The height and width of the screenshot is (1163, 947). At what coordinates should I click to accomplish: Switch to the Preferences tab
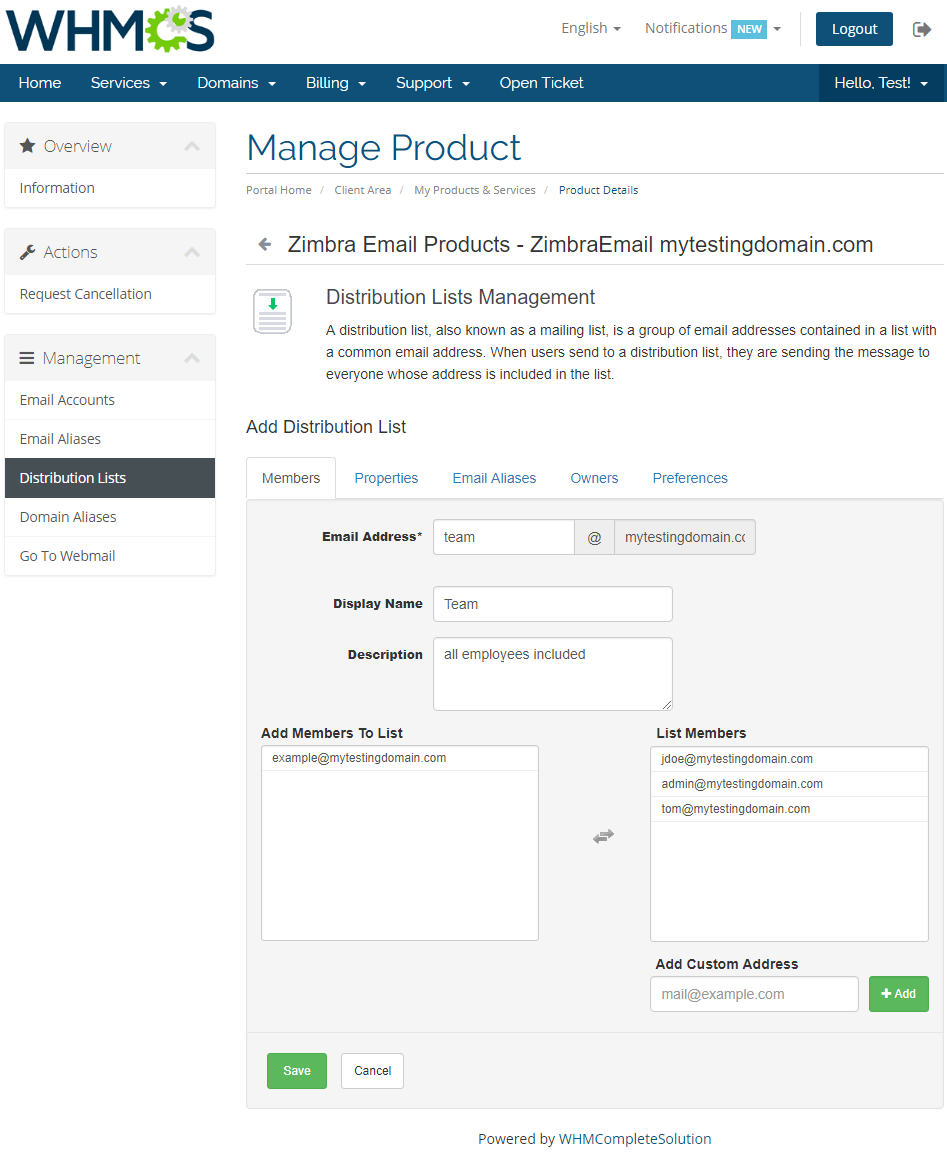tap(690, 478)
